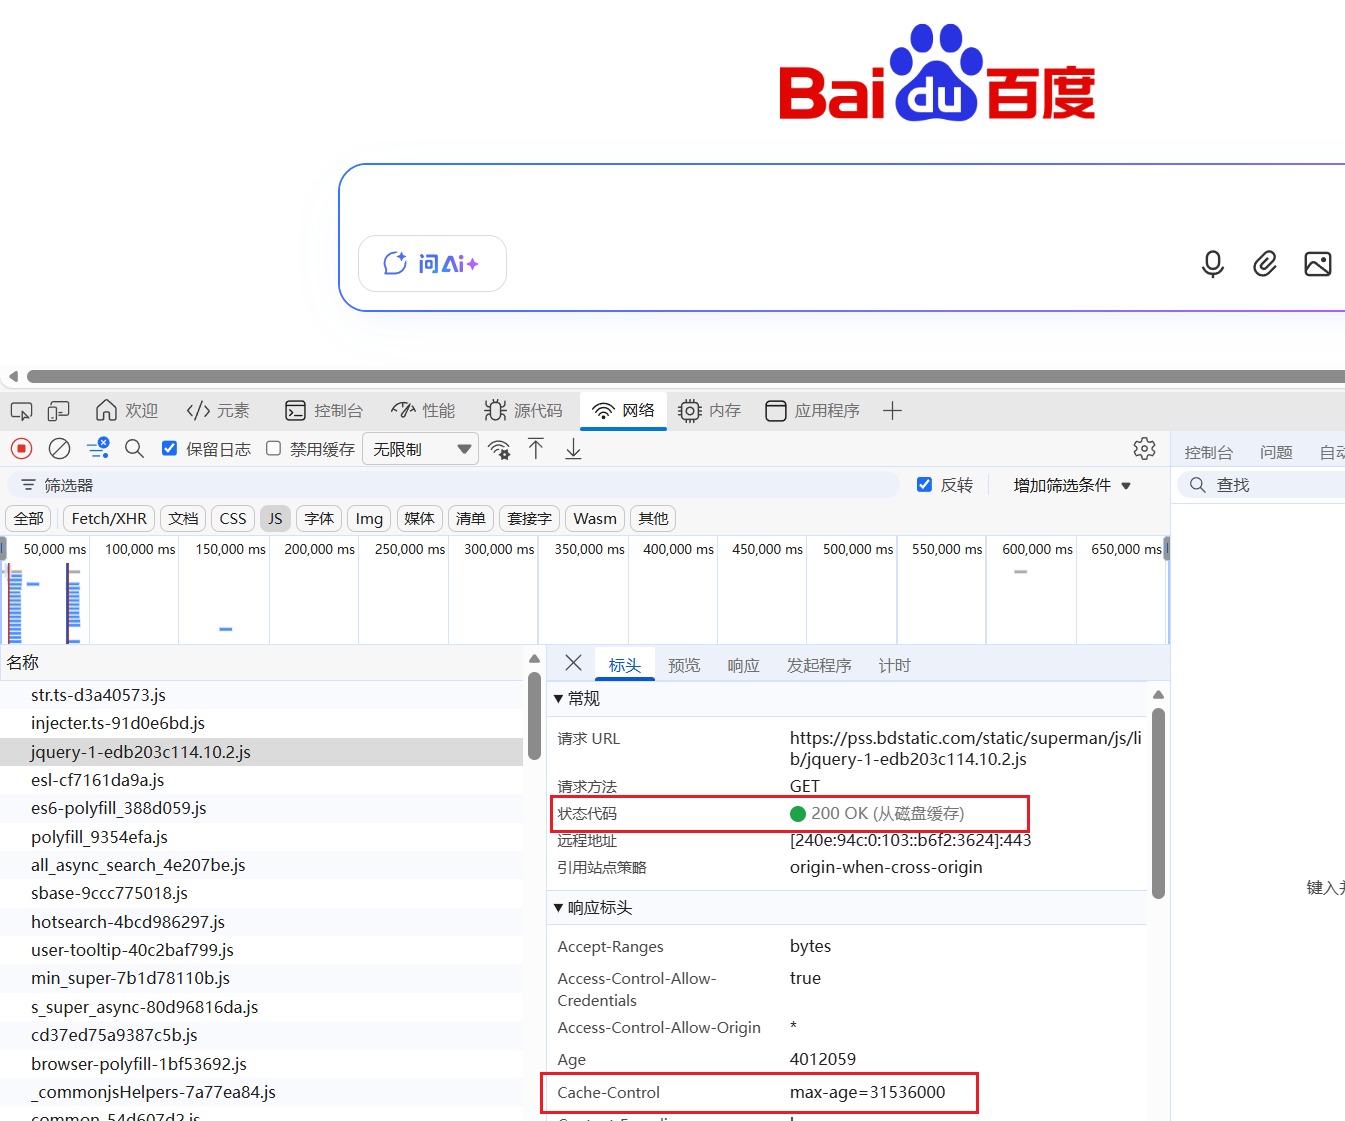Open 增加筛选条件 dropdown
The height and width of the screenshot is (1121, 1345).
click(1072, 485)
